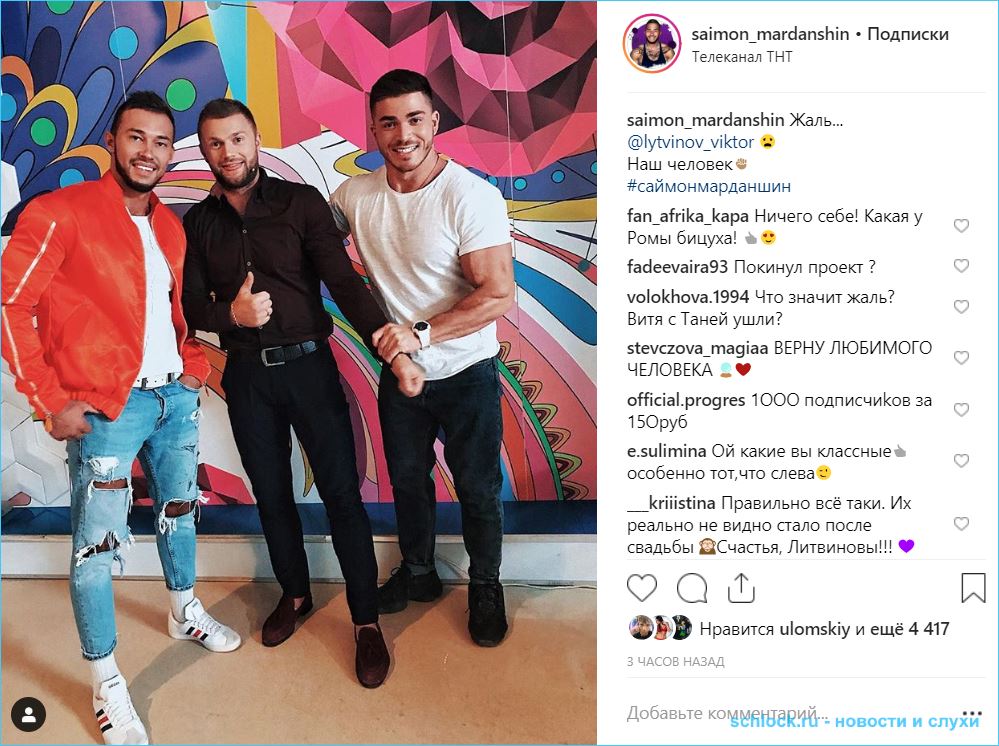Like fadeevaira93's comment
999x746 pixels.
(961, 266)
